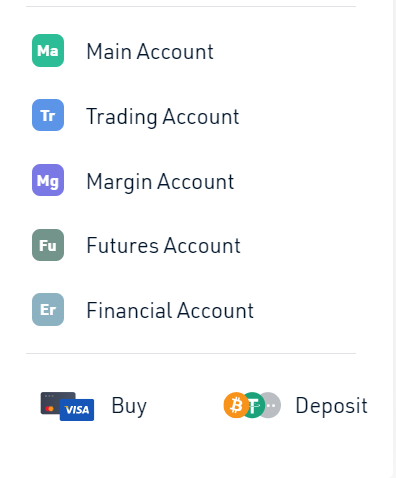Click the vertical scrollbar at panel edge
Viewport: 396px width, 478px height.
tap(394, 239)
